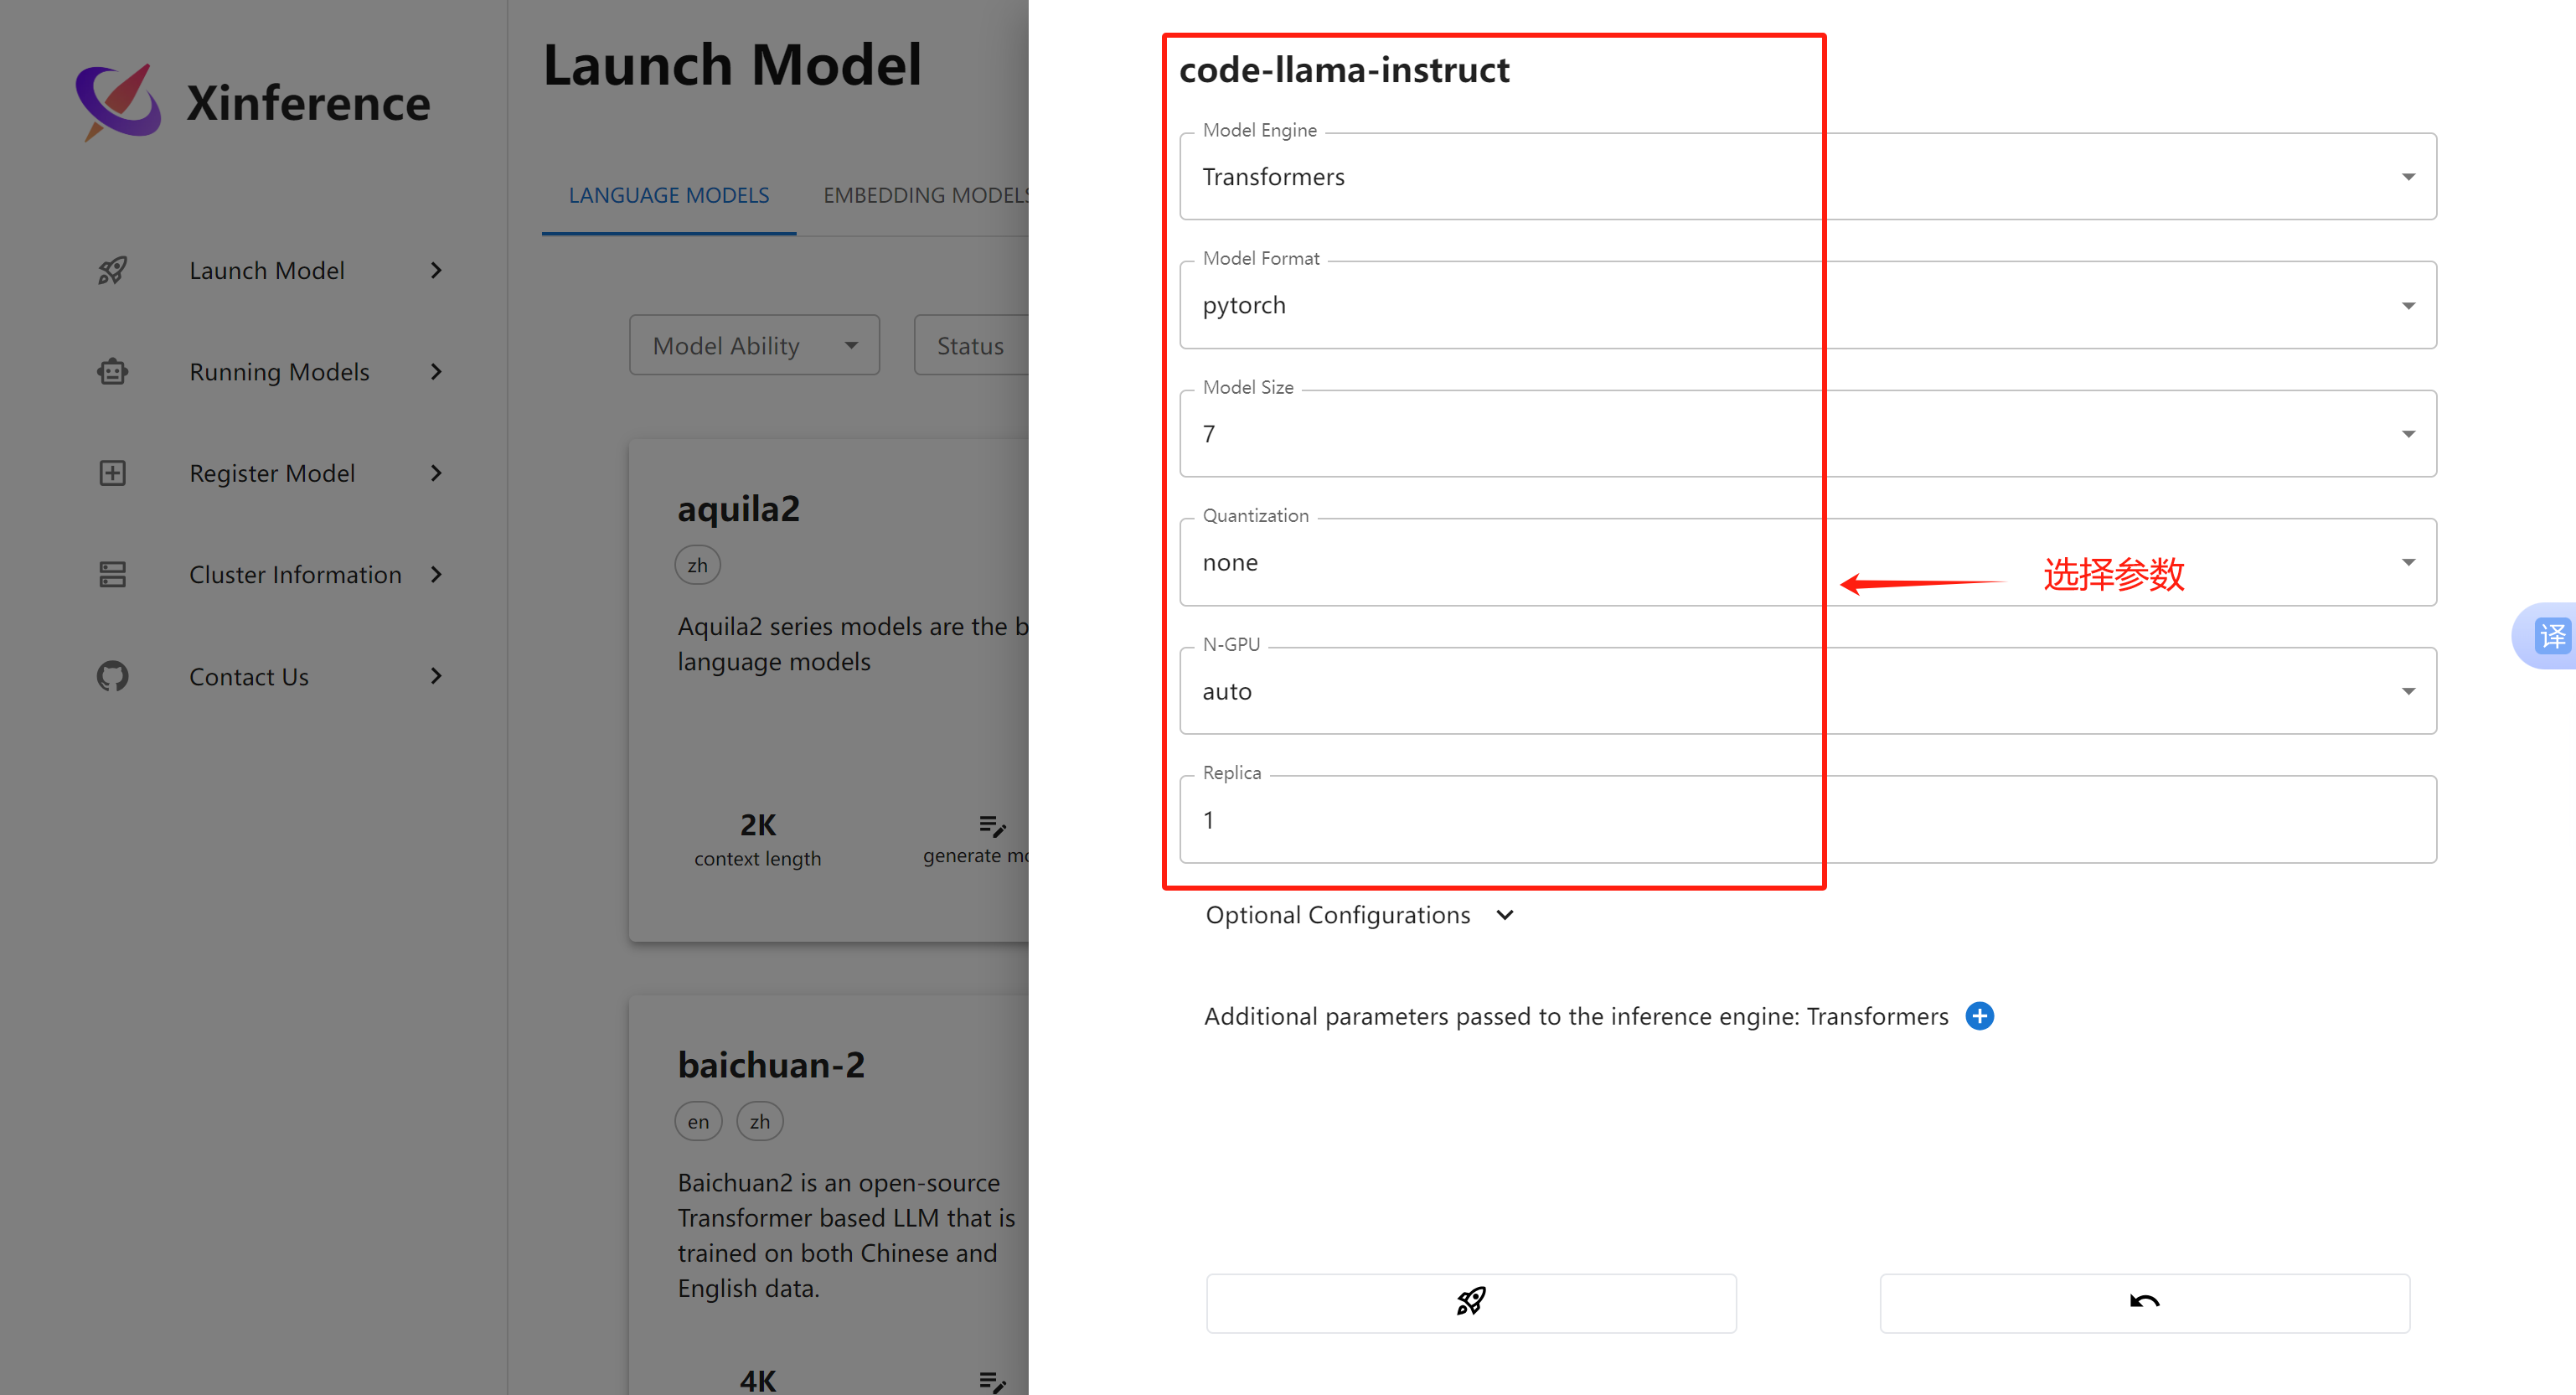Click the GitHub icon beside Contact Us
The height and width of the screenshot is (1395, 2576).
tap(112, 677)
